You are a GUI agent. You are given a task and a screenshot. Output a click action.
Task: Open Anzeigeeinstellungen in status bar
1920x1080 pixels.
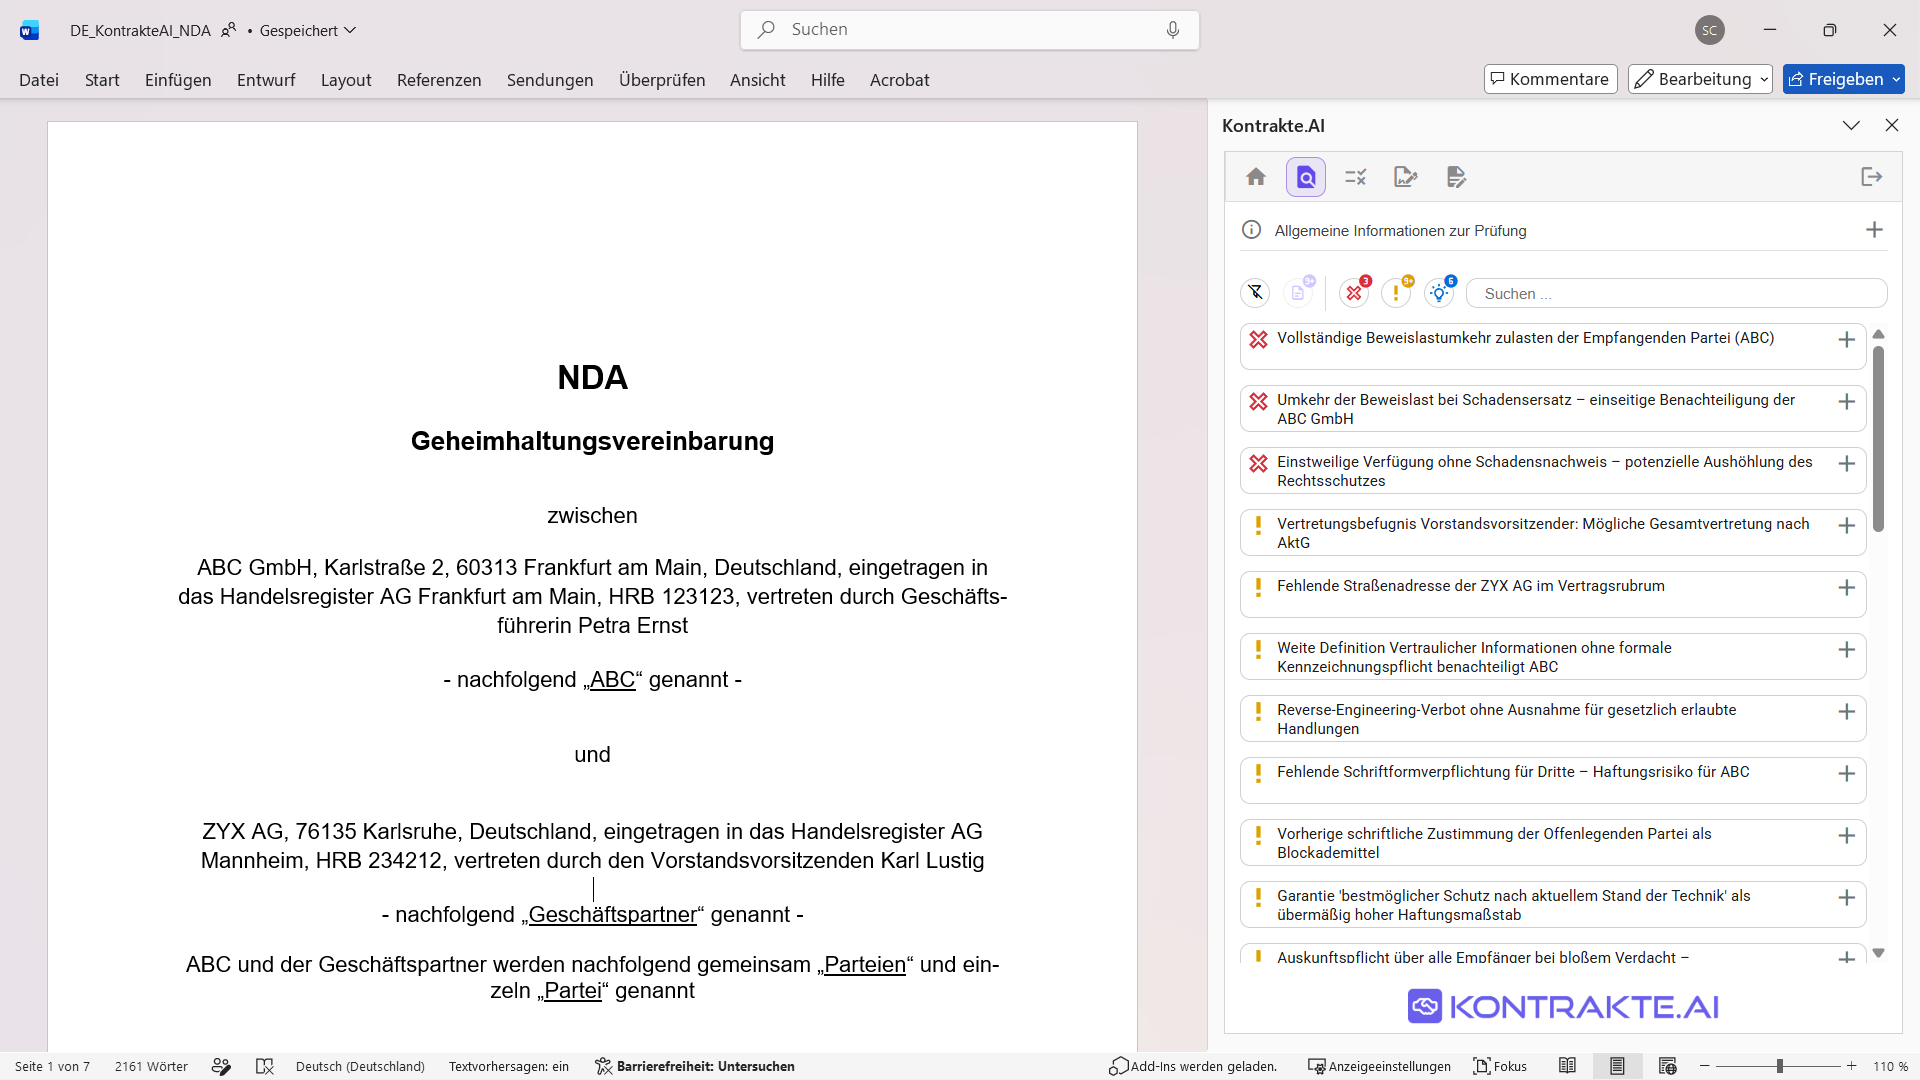click(x=1379, y=1066)
